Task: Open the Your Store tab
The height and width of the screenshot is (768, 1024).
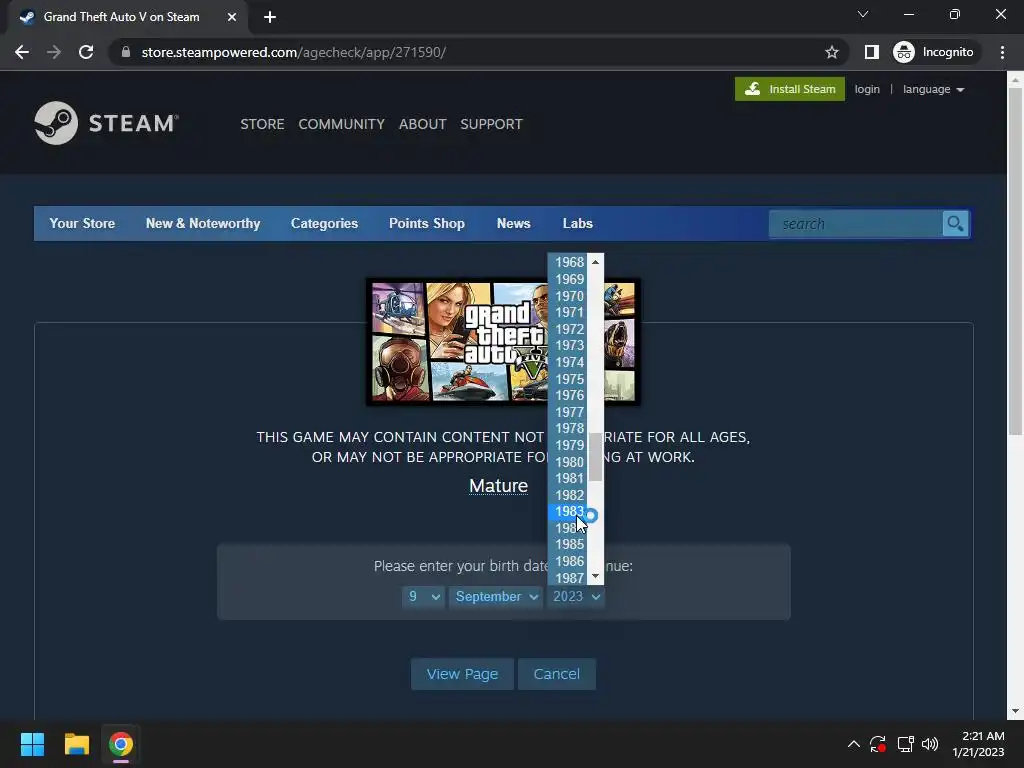Action: pyautogui.click(x=82, y=223)
